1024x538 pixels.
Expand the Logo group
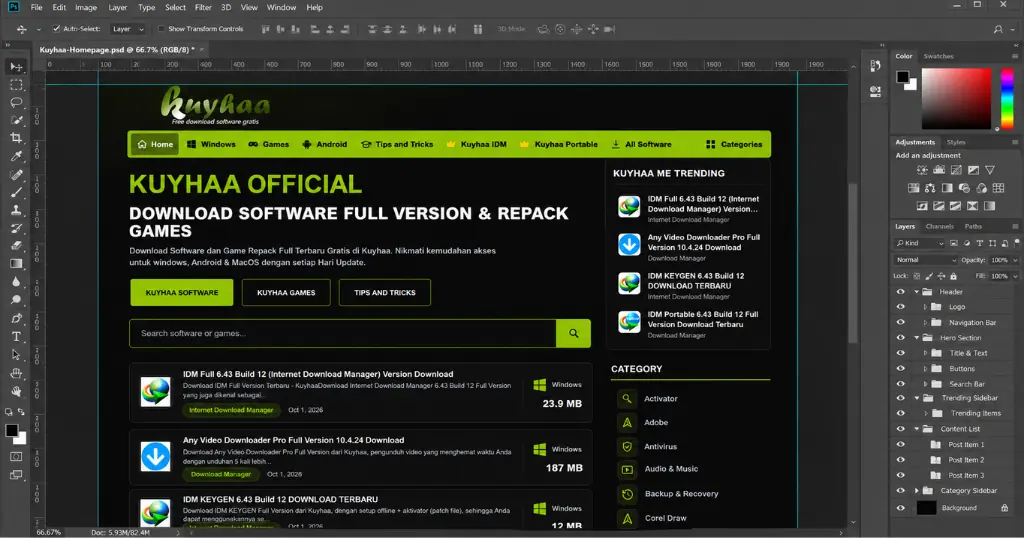pyautogui.click(x=925, y=306)
